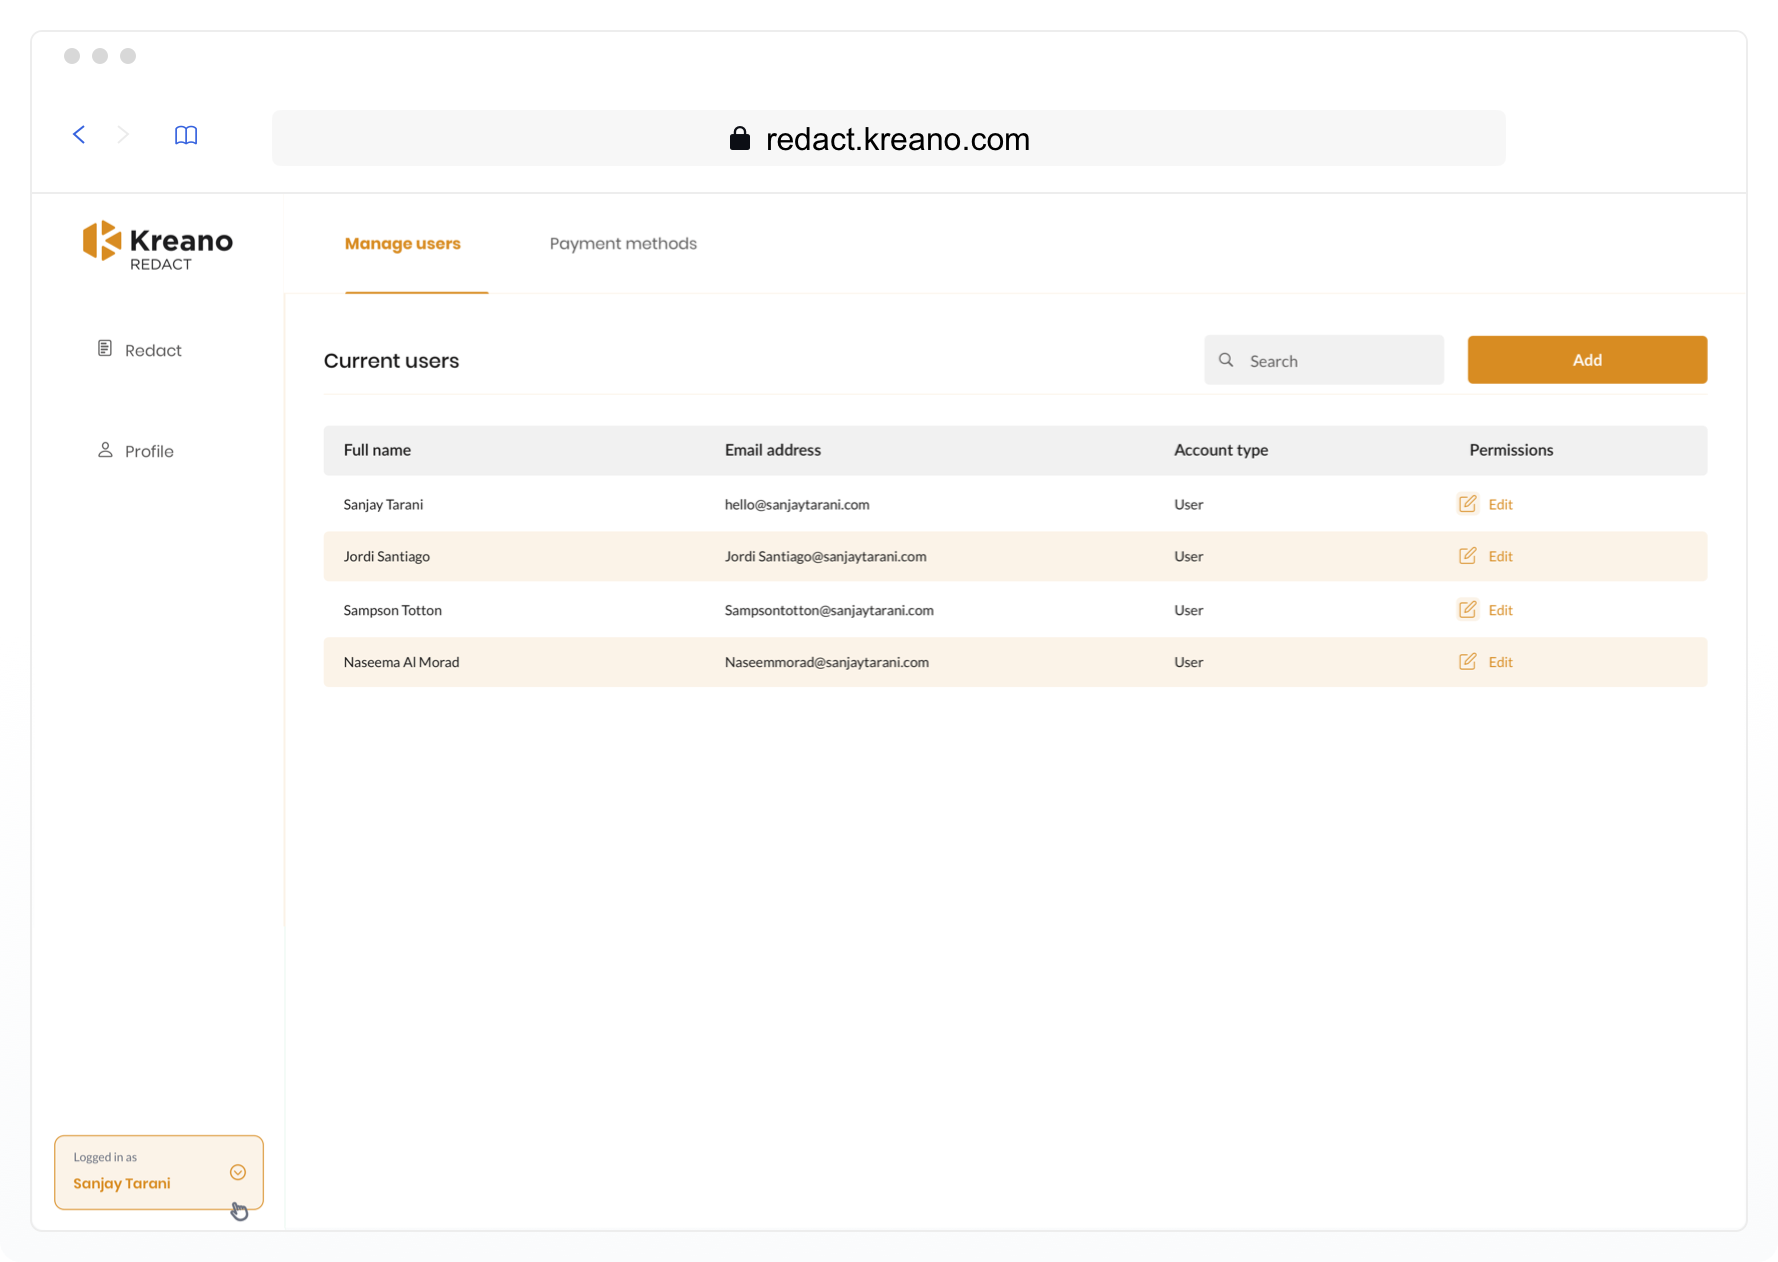Click edit pencil icon for Sanjay Tarani

tap(1467, 504)
